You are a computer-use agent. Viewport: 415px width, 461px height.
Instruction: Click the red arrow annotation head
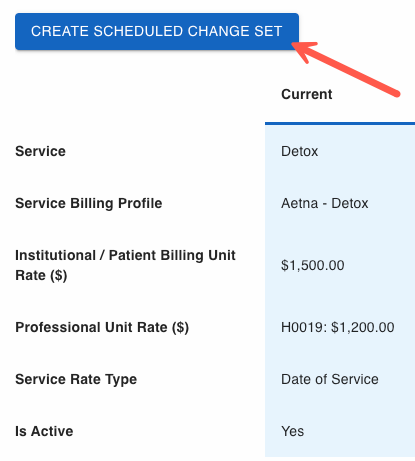[x=303, y=51]
